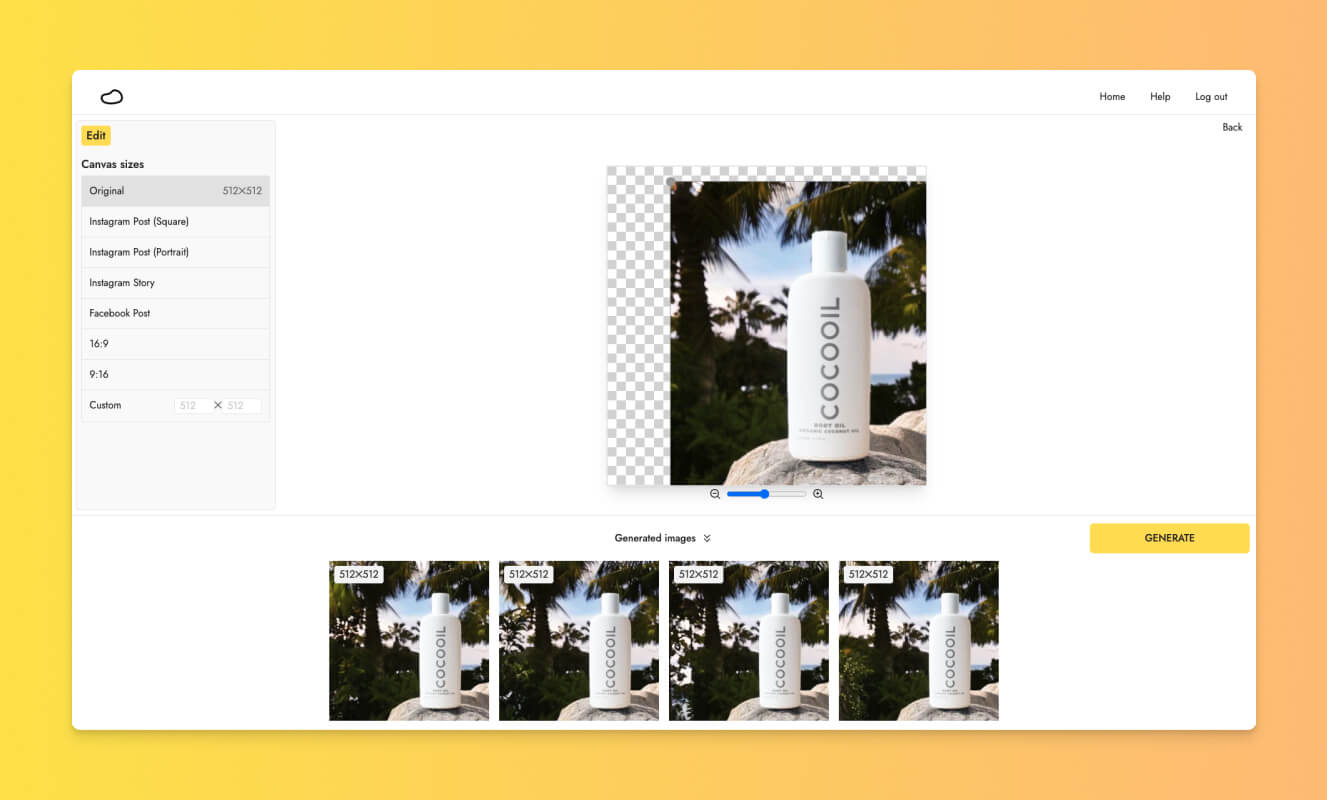
Task: Select the 9:16 canvas size
Action: tap(176, 374)
